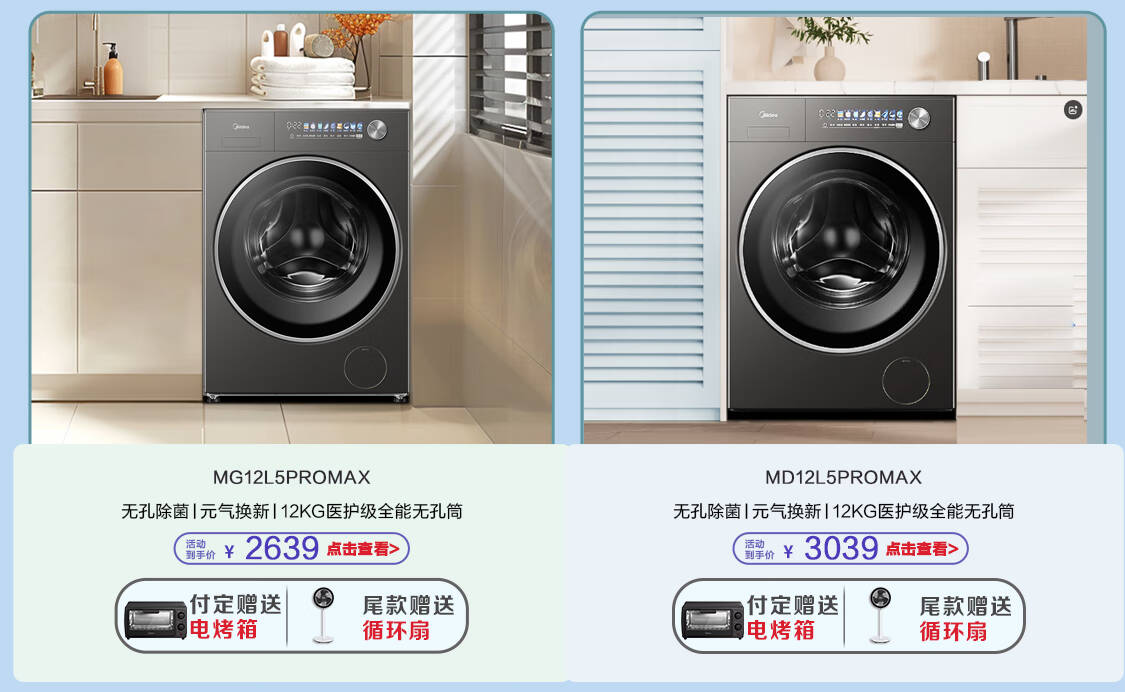Click 点击查看 next to price 2639

pos(362,549)
